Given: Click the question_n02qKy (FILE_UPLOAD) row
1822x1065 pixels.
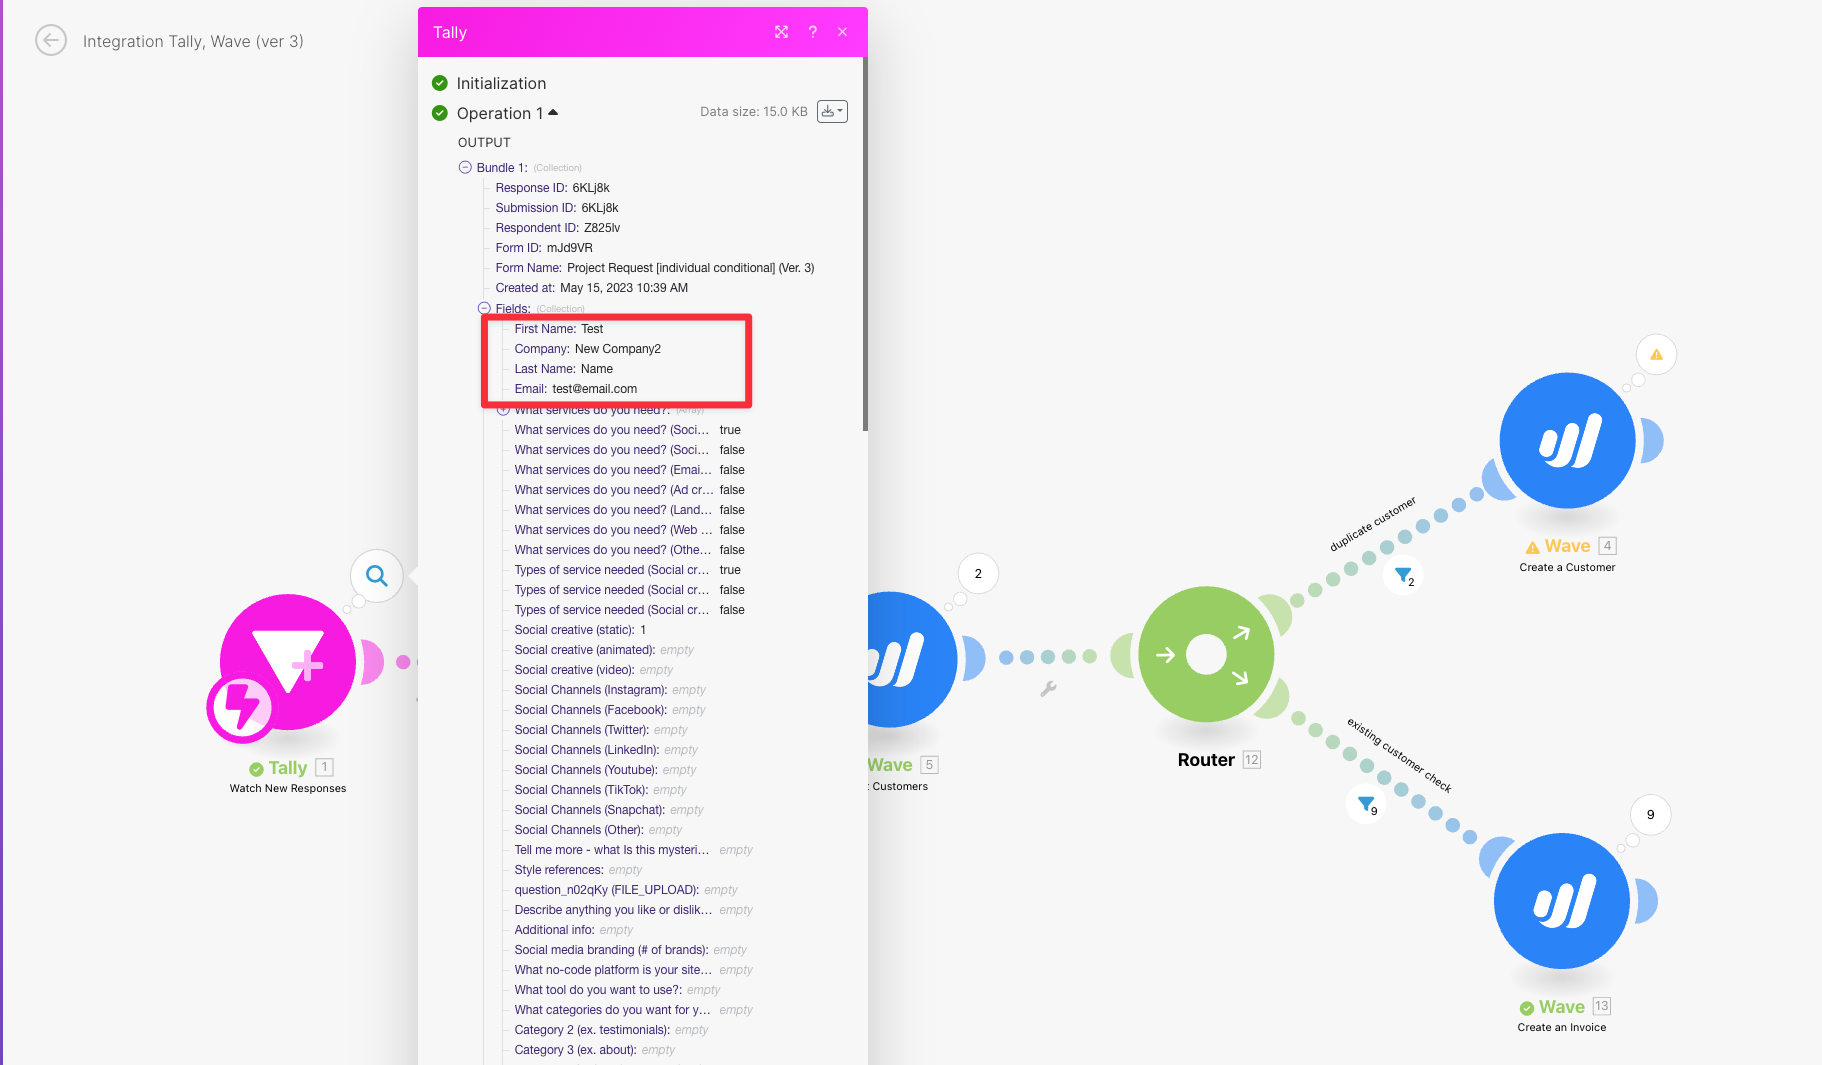Looking at the screenshot, I should click(x=626, y=890).
